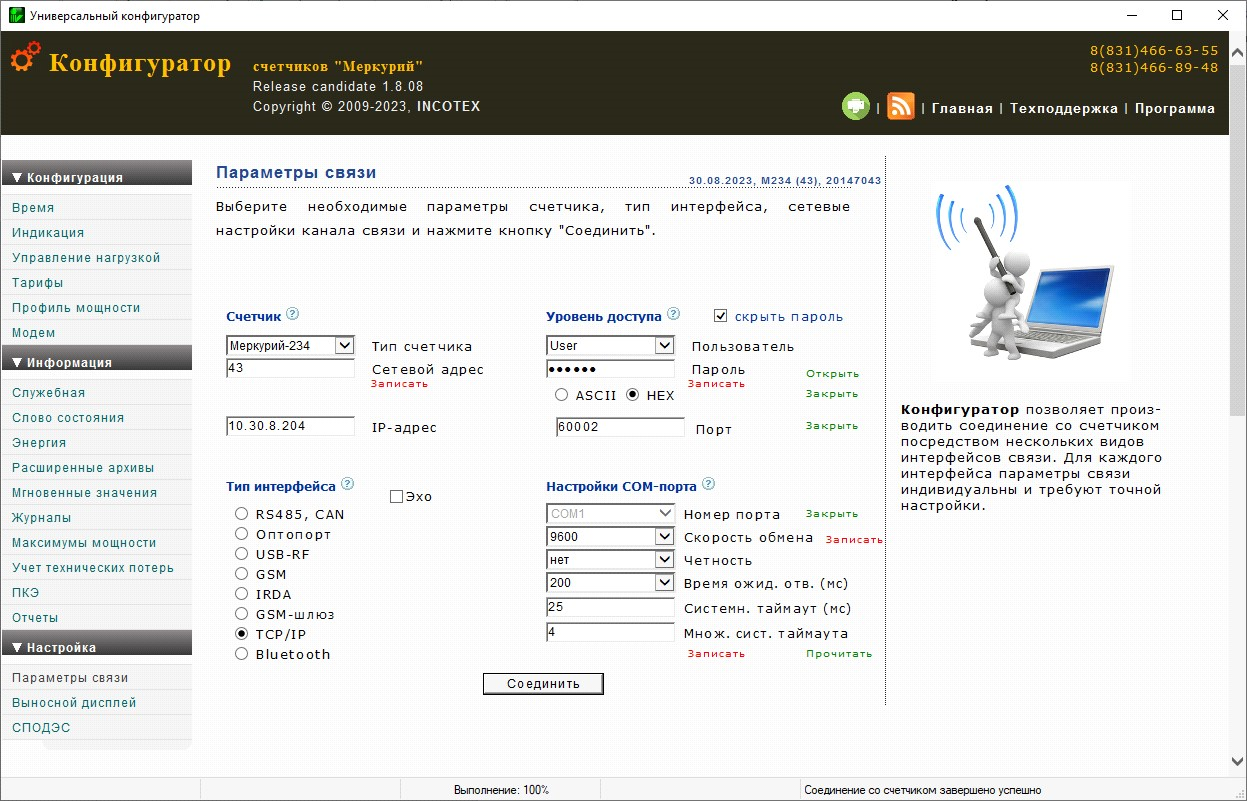1247x801 pixels.
Task: Uncheck the скрыть пароль checkbox
Action: click(x=721, y=316)
